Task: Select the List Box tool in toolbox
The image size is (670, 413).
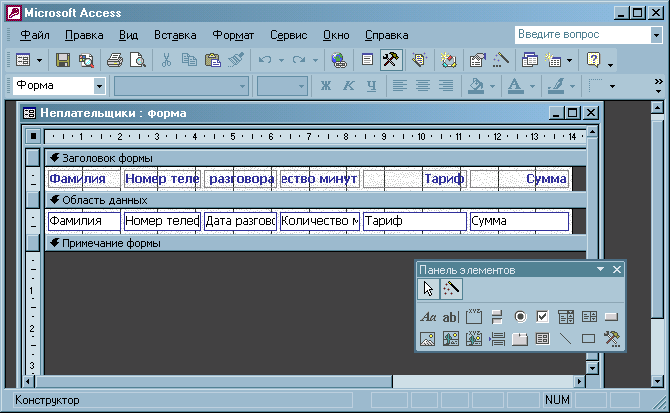Action: pyautogui.click(x=589, y=317)
